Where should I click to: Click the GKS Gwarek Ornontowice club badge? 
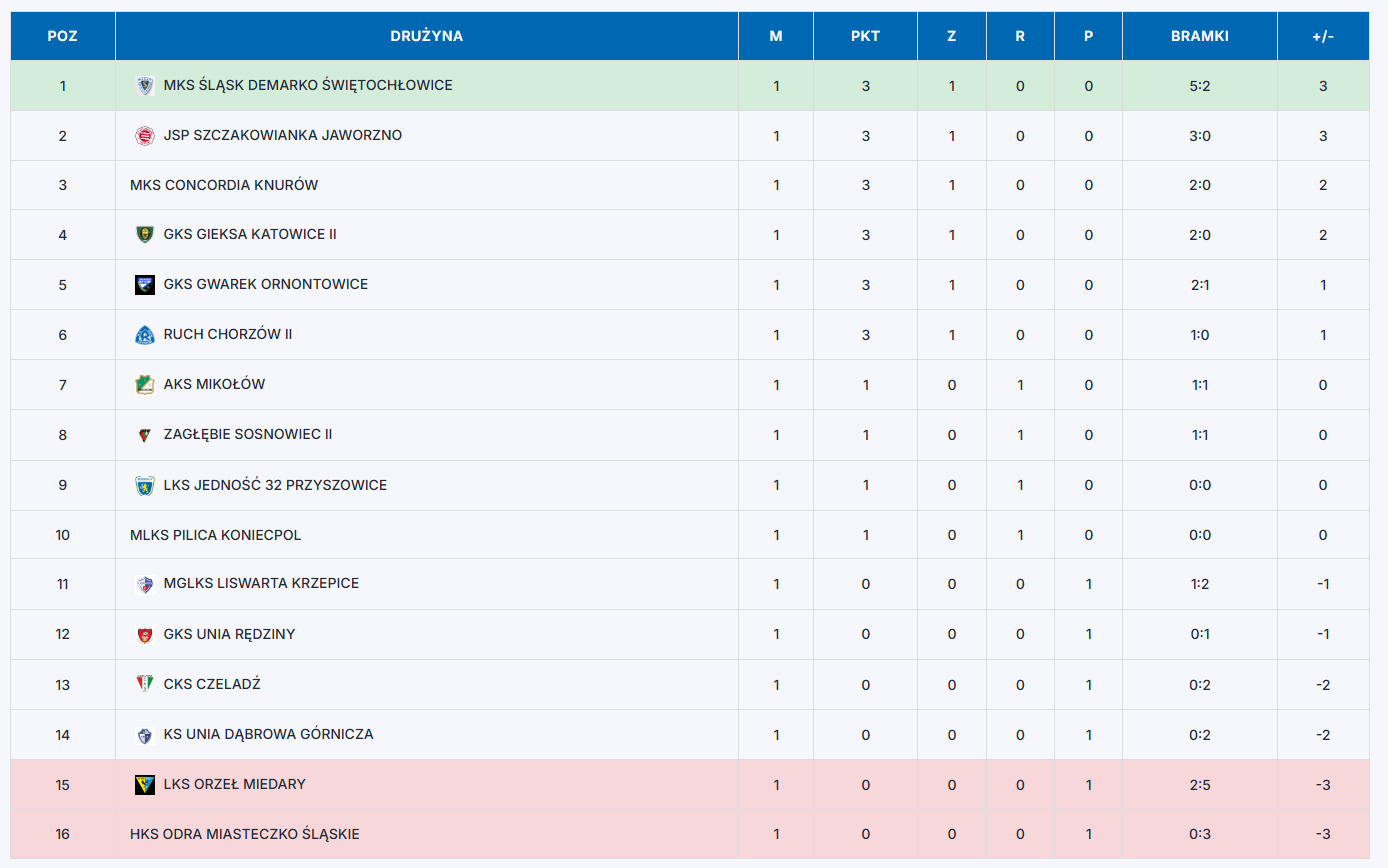pyautogui.click(x=145, y=285)
